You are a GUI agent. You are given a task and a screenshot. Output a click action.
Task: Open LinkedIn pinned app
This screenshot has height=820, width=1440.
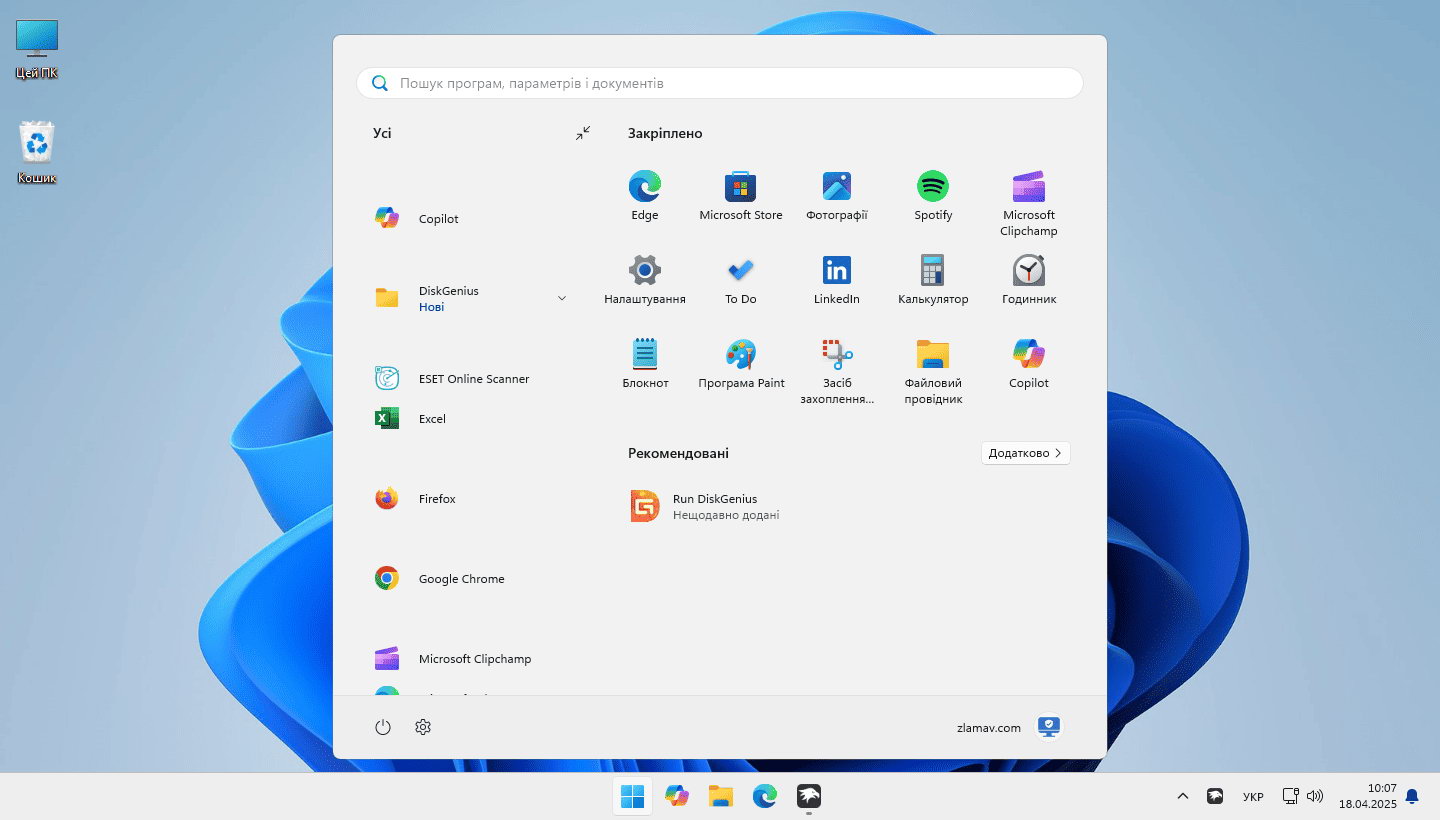(837, 280)
